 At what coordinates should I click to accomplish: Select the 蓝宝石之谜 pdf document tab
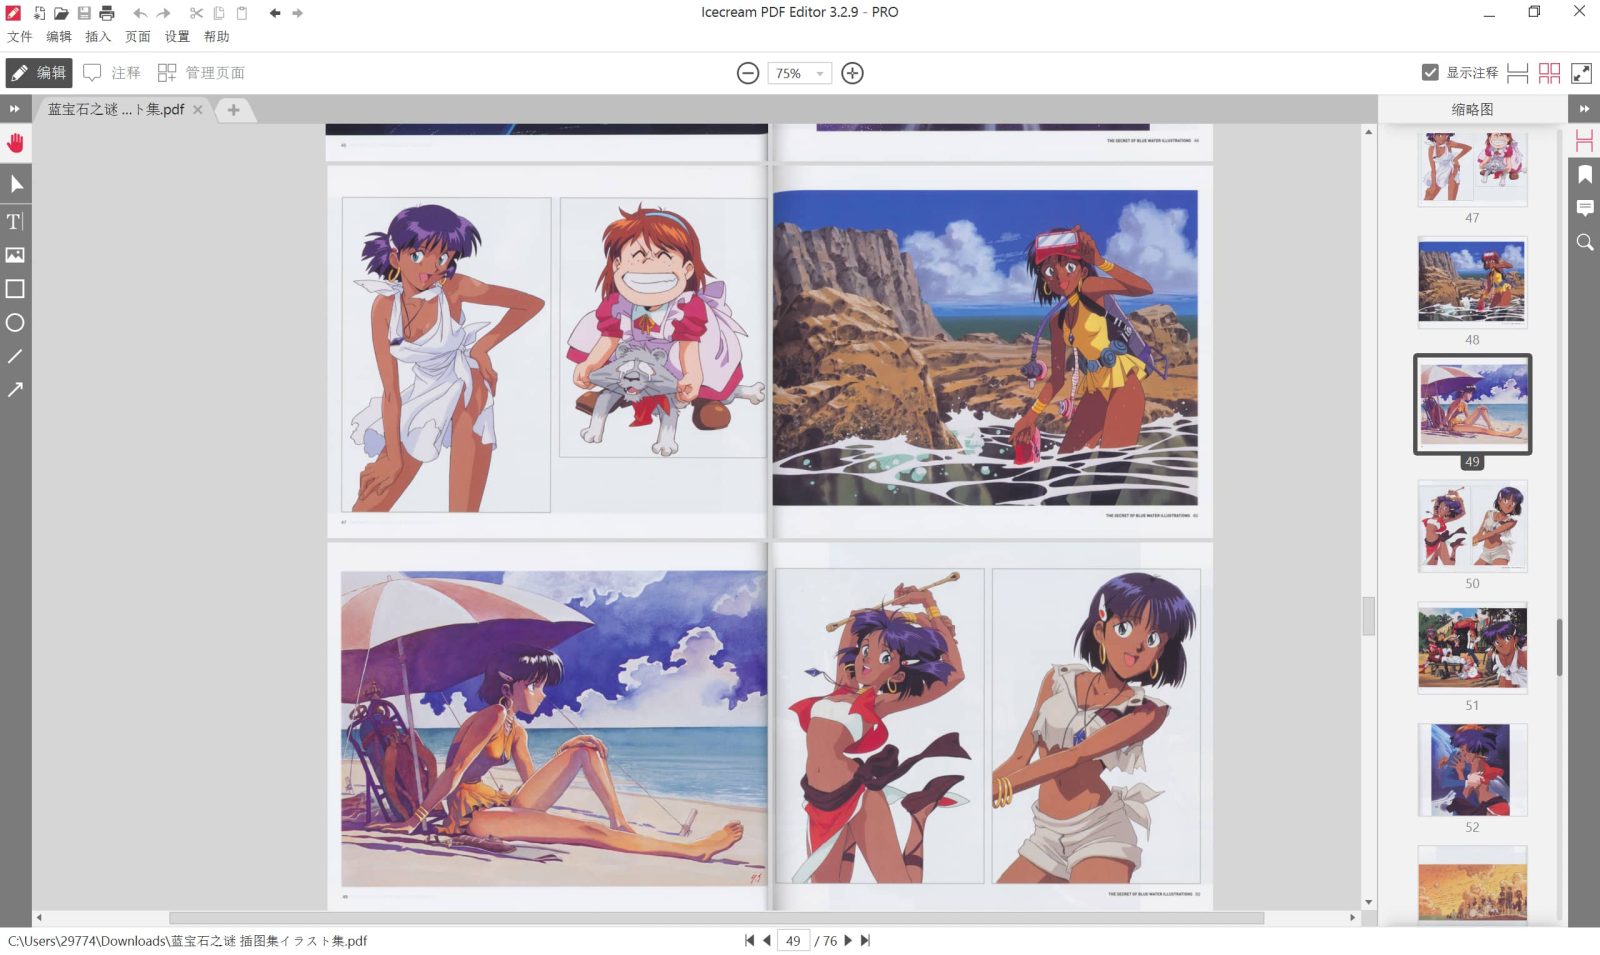pos(116,109)
